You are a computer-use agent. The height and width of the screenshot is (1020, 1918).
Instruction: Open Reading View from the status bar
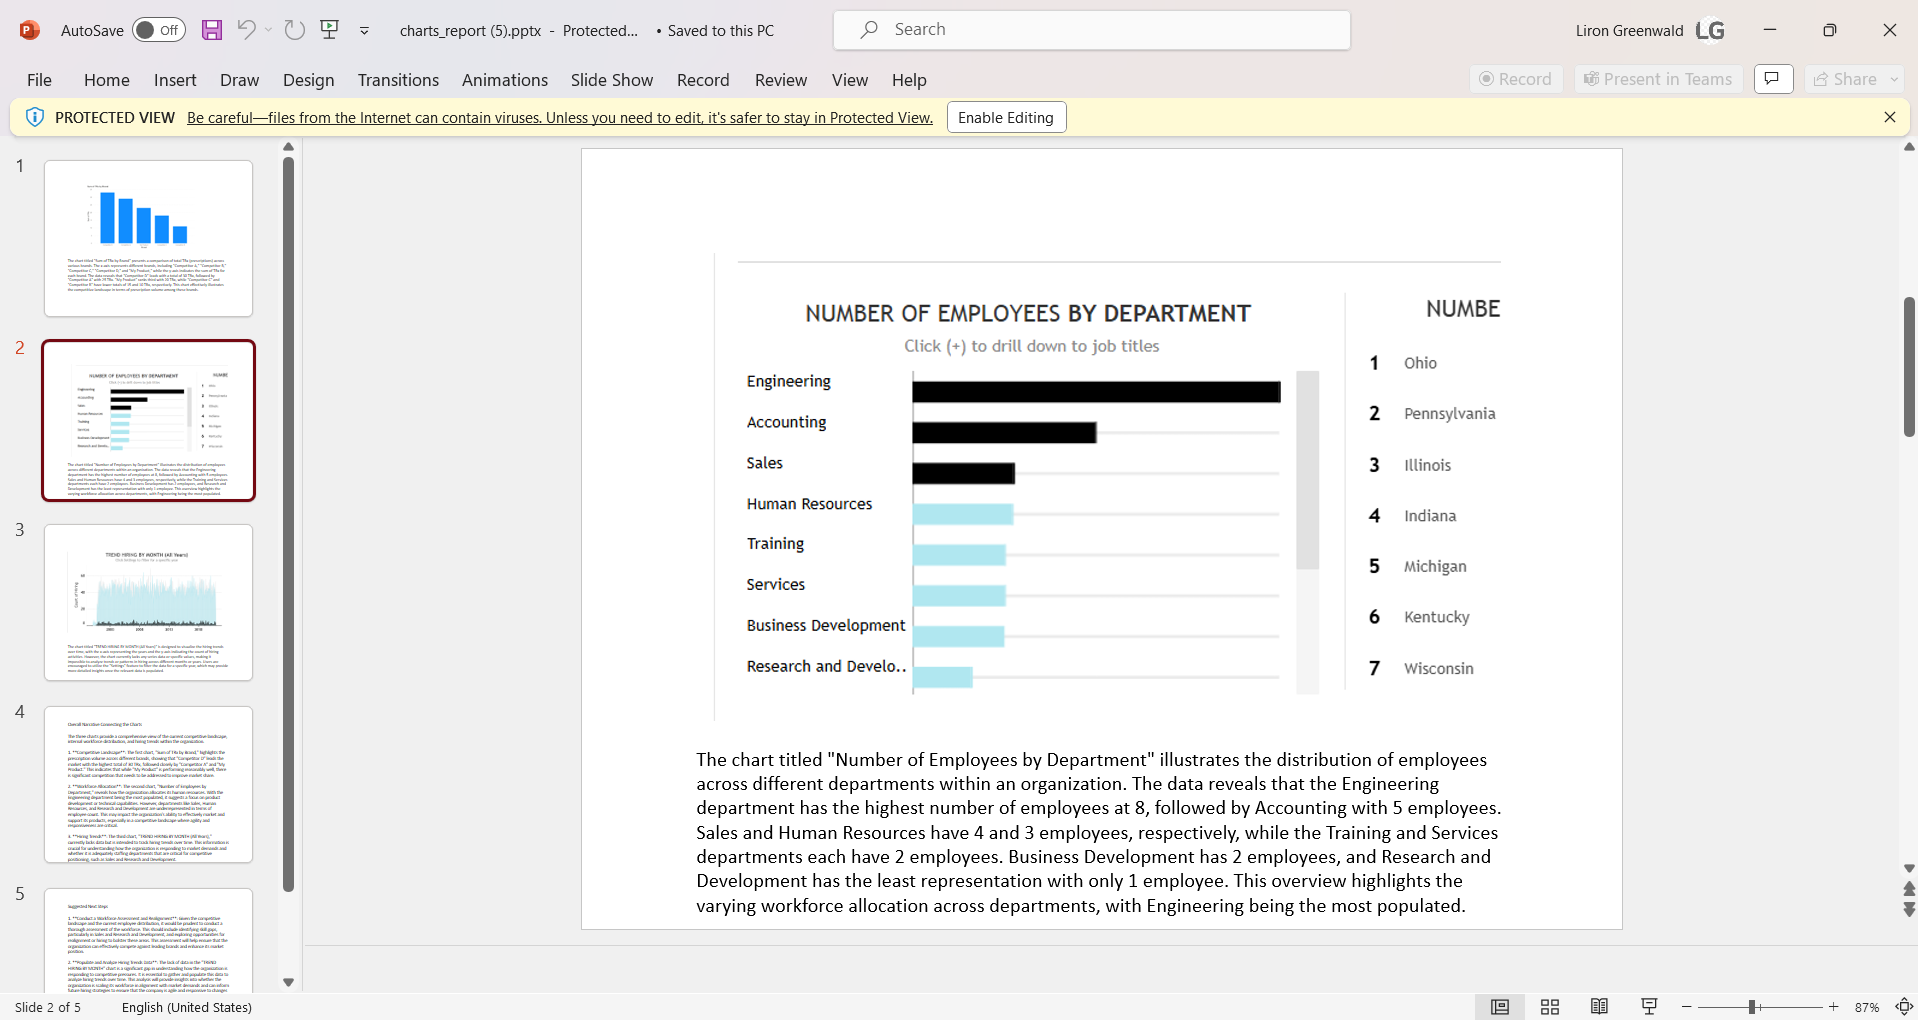coord(1600,1007)
